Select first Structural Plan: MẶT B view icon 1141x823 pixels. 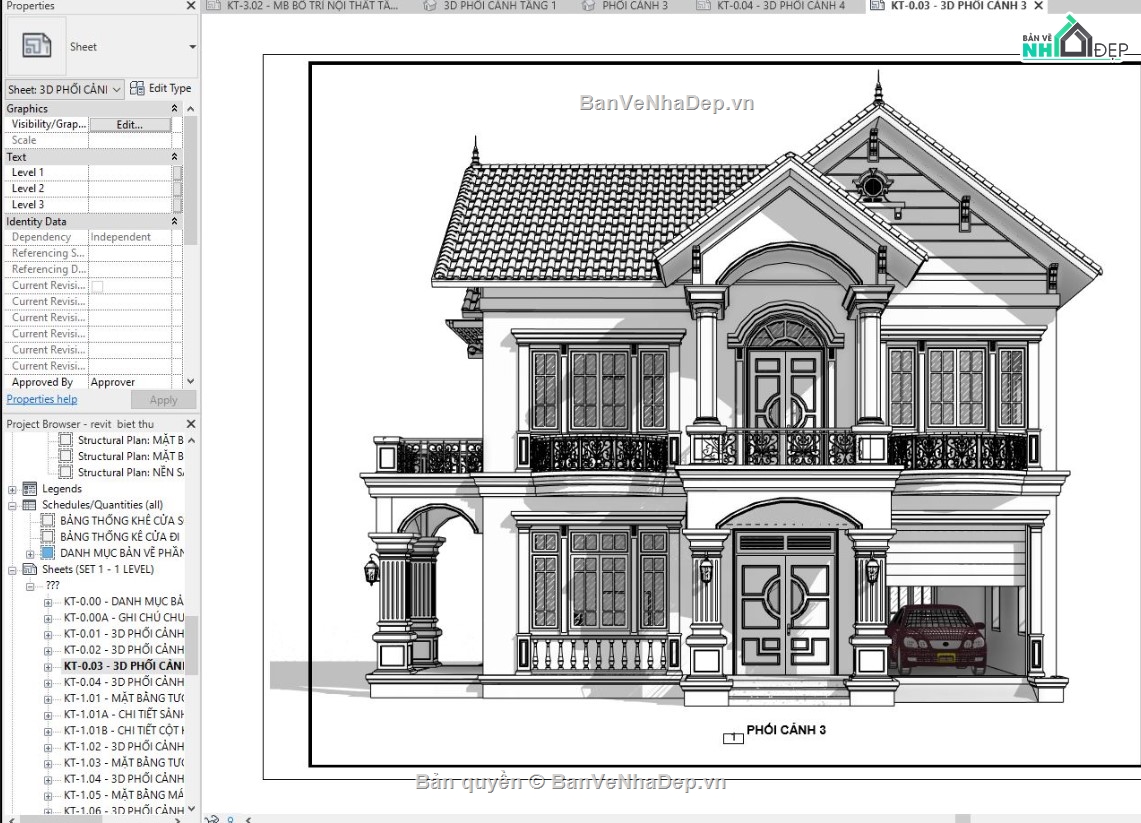click(x=65, y=440)
